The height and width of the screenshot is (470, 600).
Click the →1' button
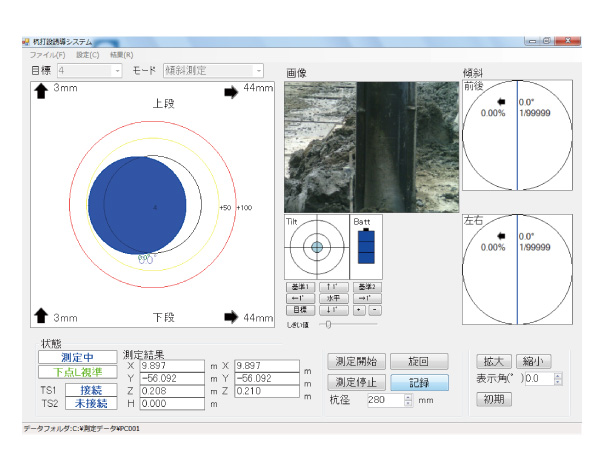click(x=367, y=299)
